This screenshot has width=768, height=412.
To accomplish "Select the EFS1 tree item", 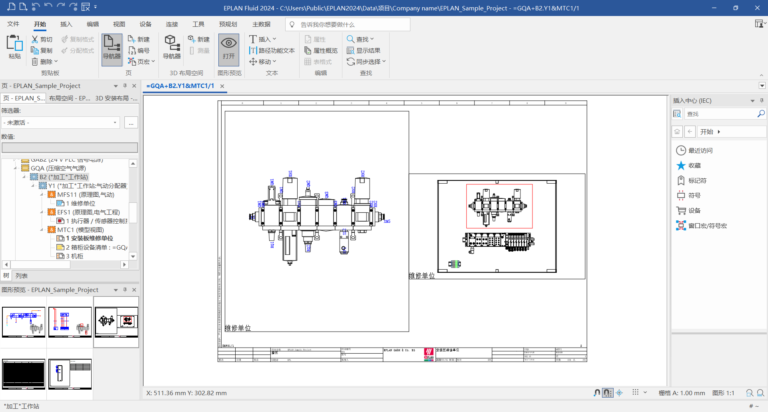I will (x=88, y=212).
